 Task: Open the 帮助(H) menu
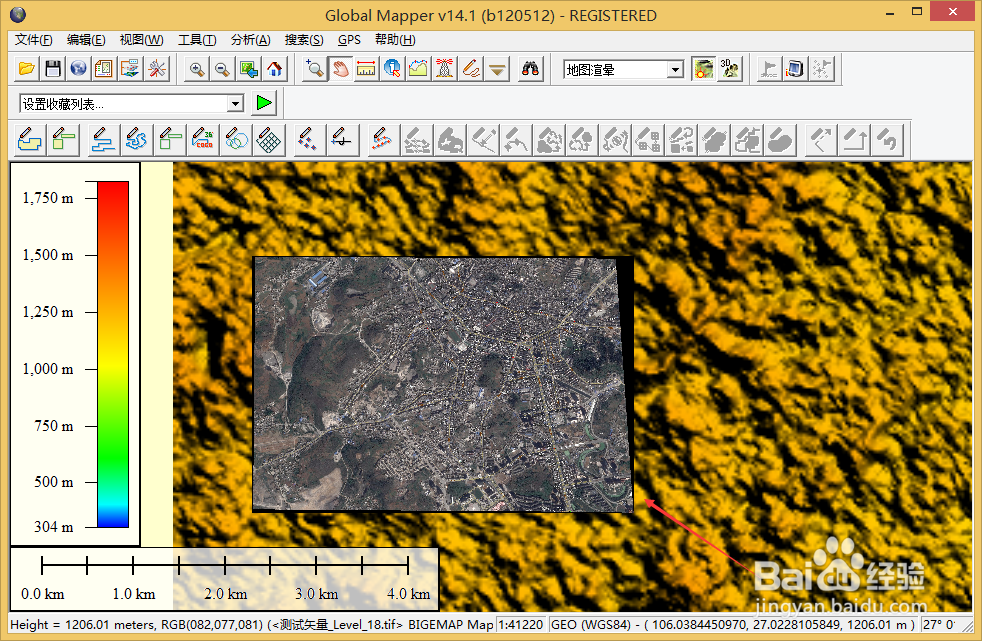point(395,40)
